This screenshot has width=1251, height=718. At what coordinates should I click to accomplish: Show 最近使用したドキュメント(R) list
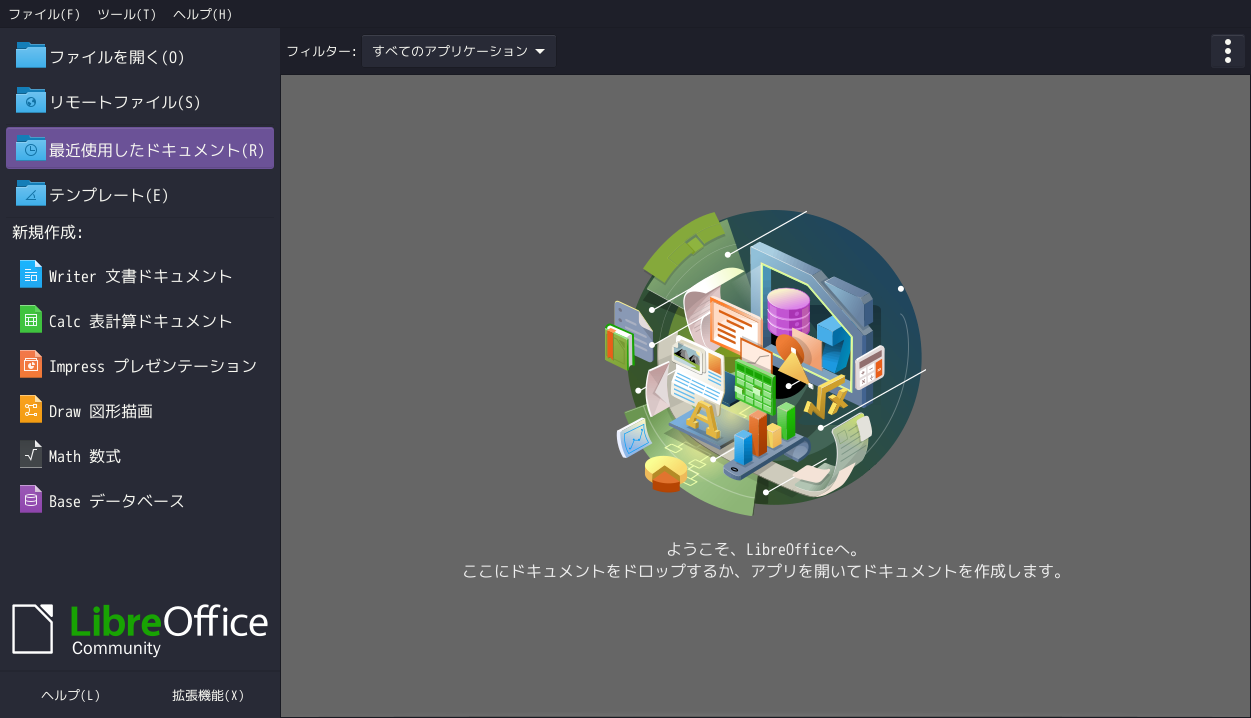click(x=140, y=148)
